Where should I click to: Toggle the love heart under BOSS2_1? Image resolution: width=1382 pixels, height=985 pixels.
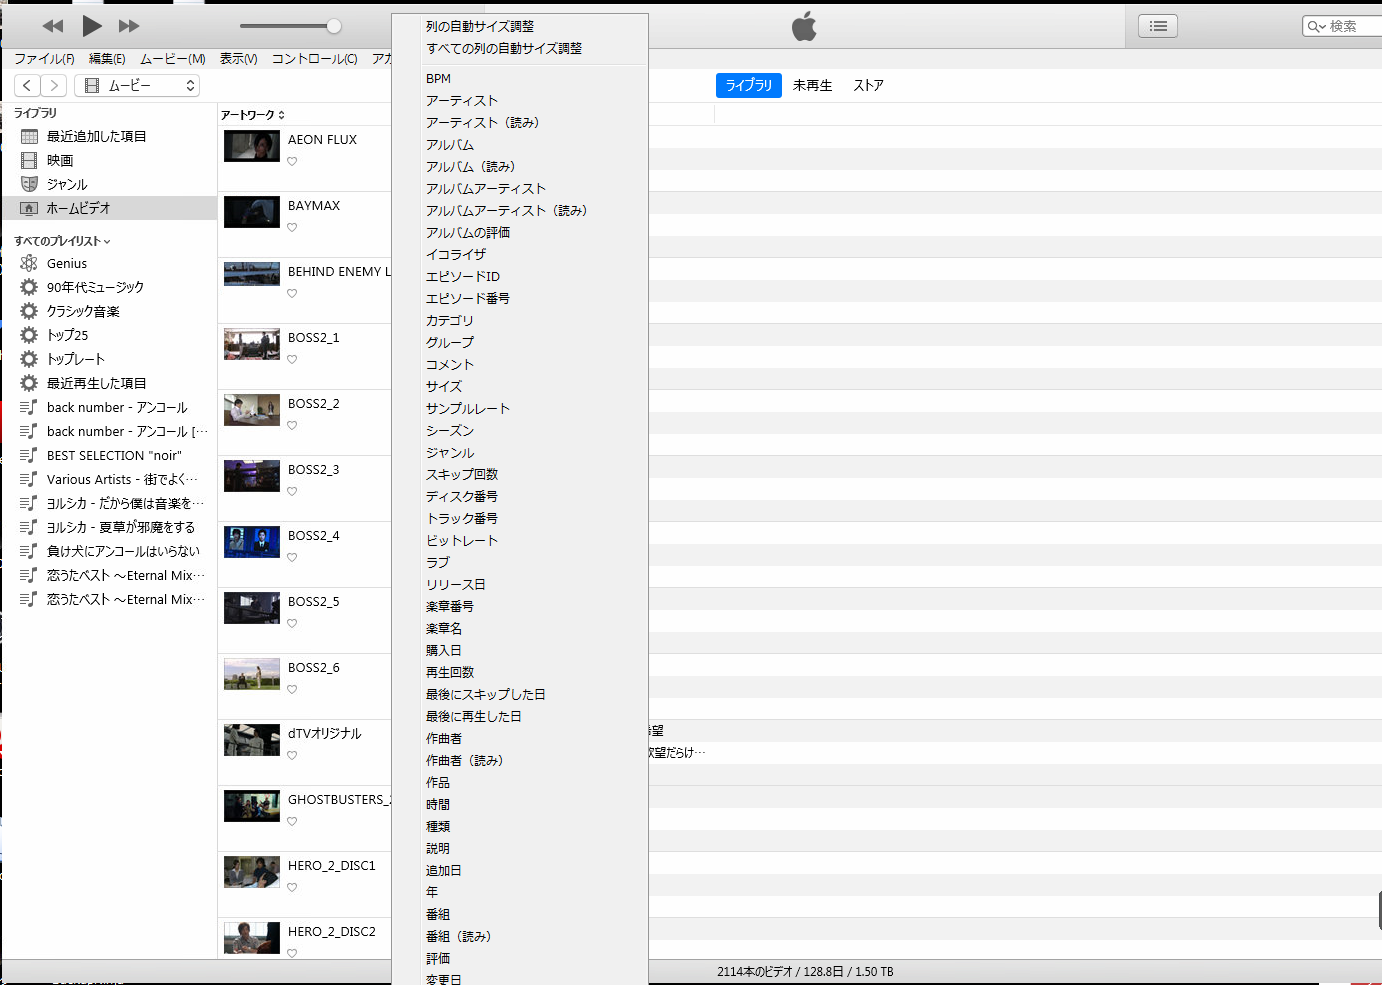click(x=292, y=360)
